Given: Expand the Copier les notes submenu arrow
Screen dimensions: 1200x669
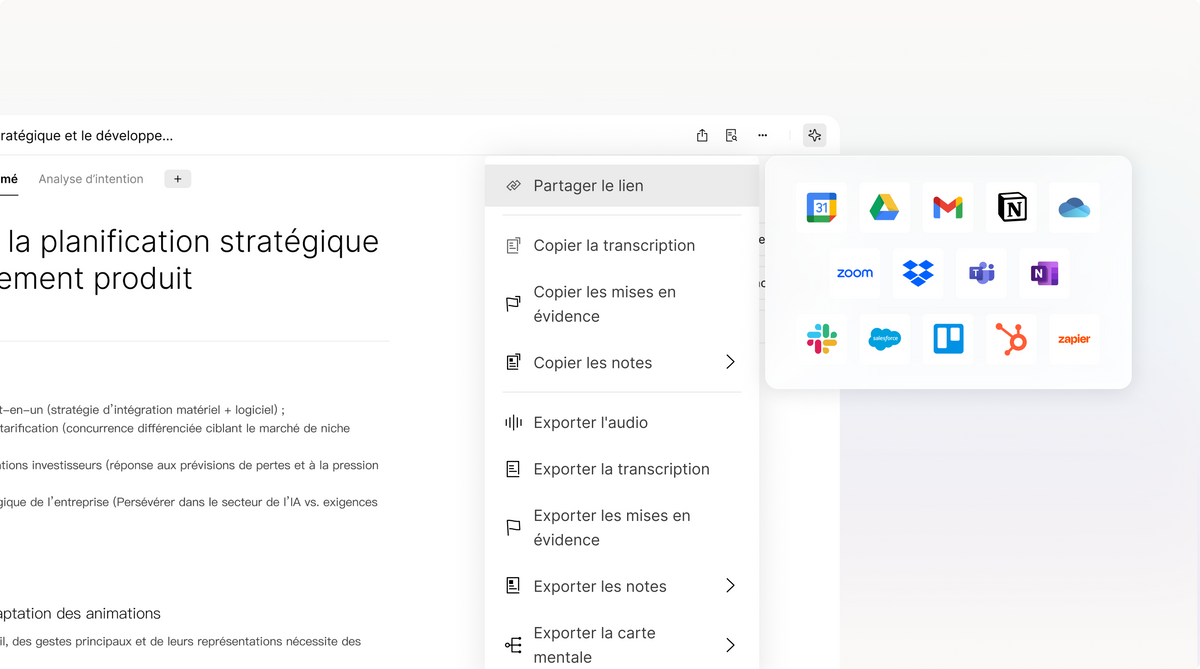Looking at the screenshot, I should 730,362.
